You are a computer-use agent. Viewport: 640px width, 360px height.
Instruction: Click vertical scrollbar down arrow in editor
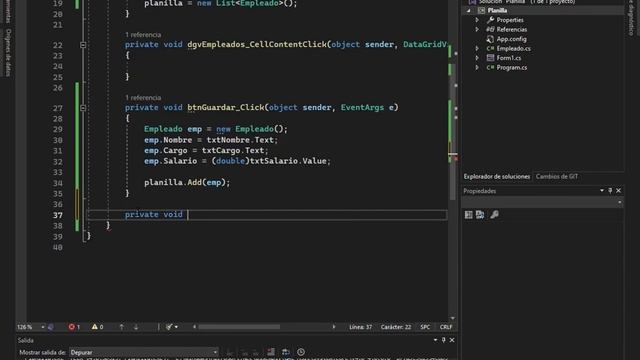pyautogui.click(x=452, y=318)
